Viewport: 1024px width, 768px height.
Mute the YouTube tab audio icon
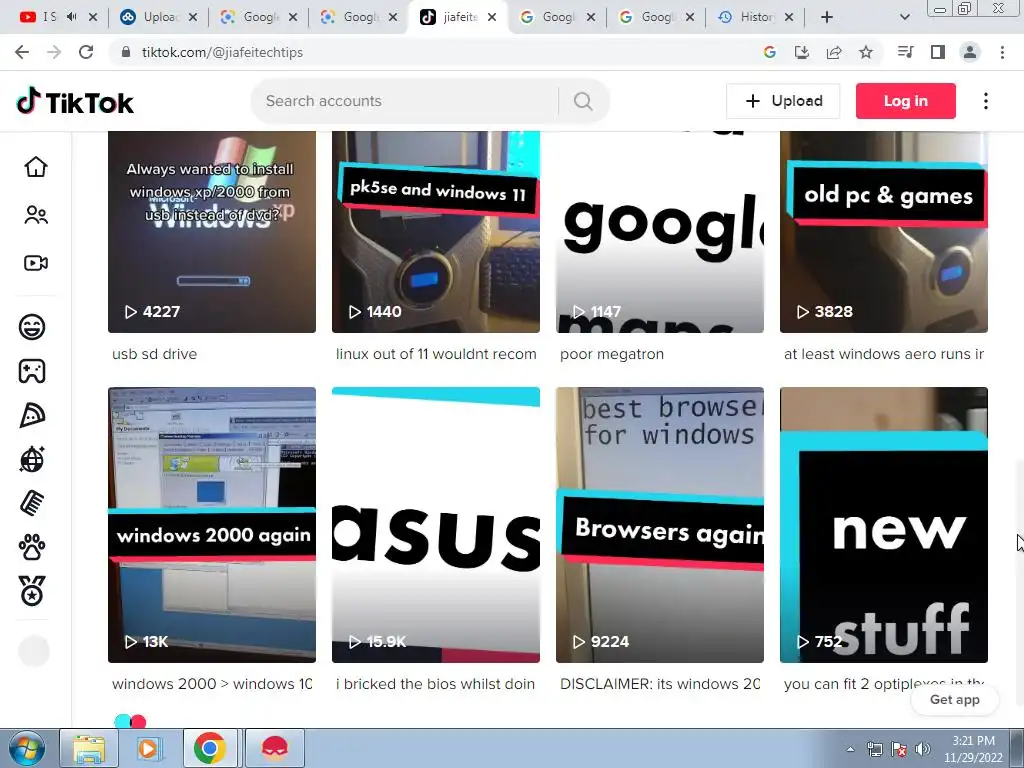click(x=71, y=17)
